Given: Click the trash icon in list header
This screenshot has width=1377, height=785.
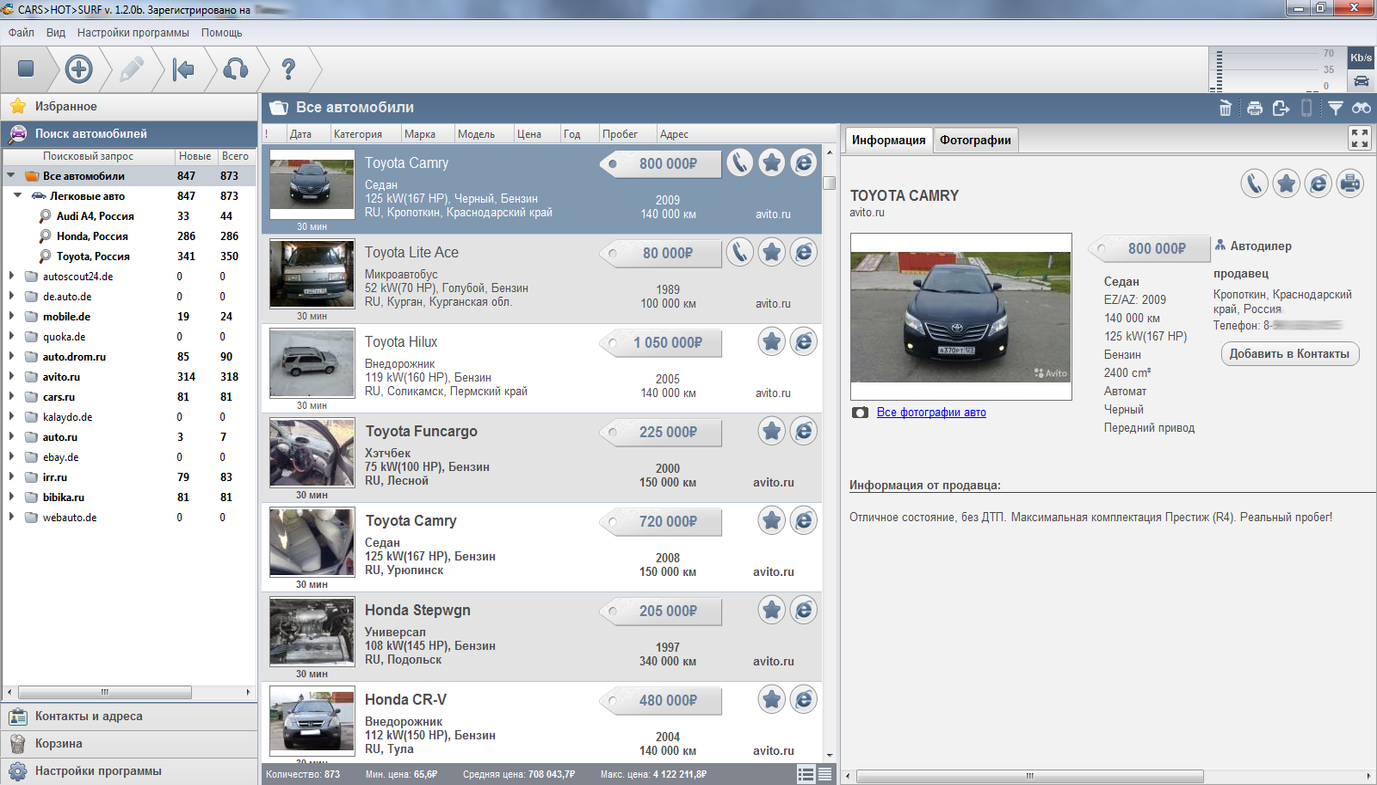Looking at the screenshot, I should [1225, 108].
